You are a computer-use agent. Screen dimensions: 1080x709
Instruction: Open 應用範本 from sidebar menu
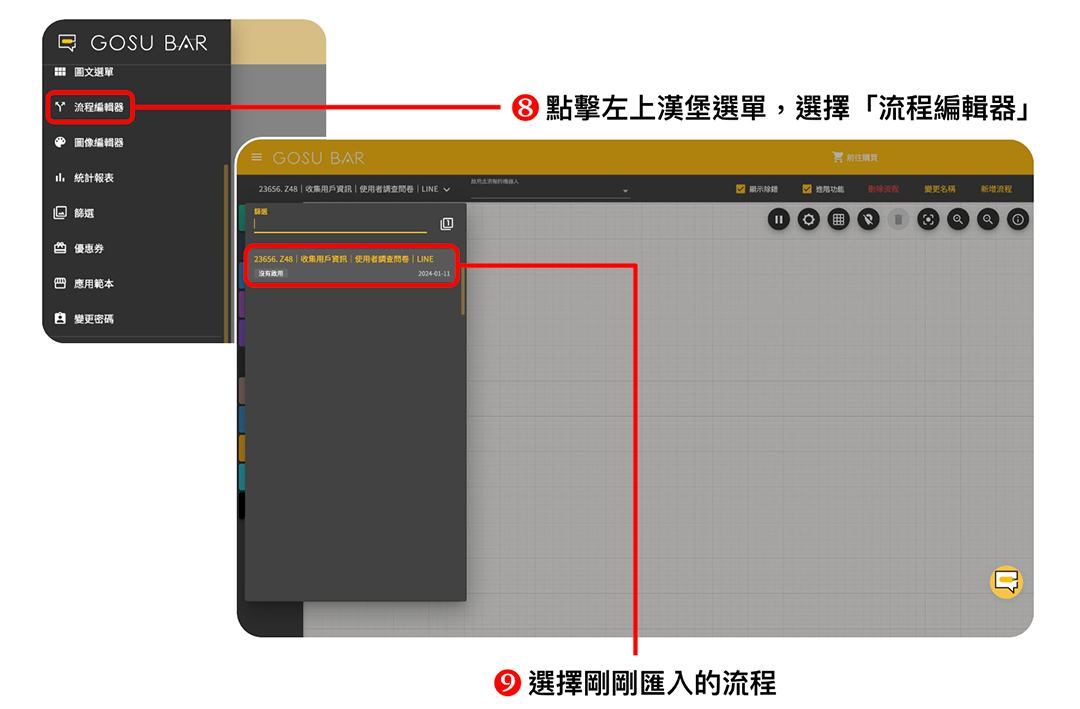(x=94, y=283)
